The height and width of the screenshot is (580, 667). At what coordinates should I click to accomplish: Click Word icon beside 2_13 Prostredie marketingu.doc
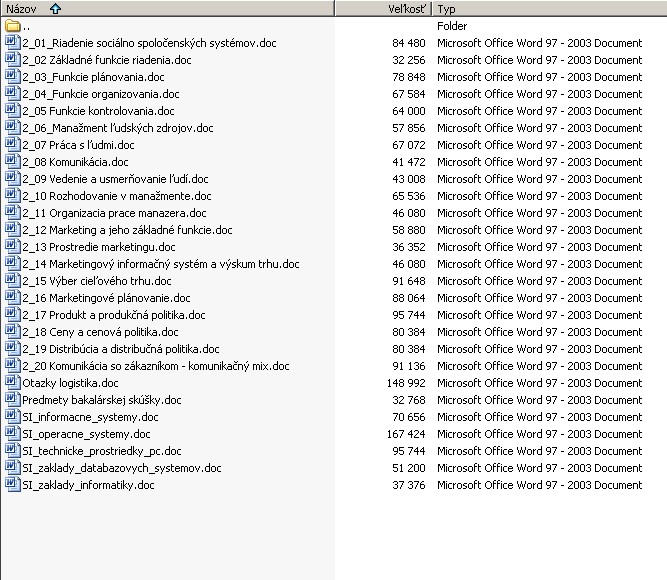pyautogui.click(x=13, y=247)
